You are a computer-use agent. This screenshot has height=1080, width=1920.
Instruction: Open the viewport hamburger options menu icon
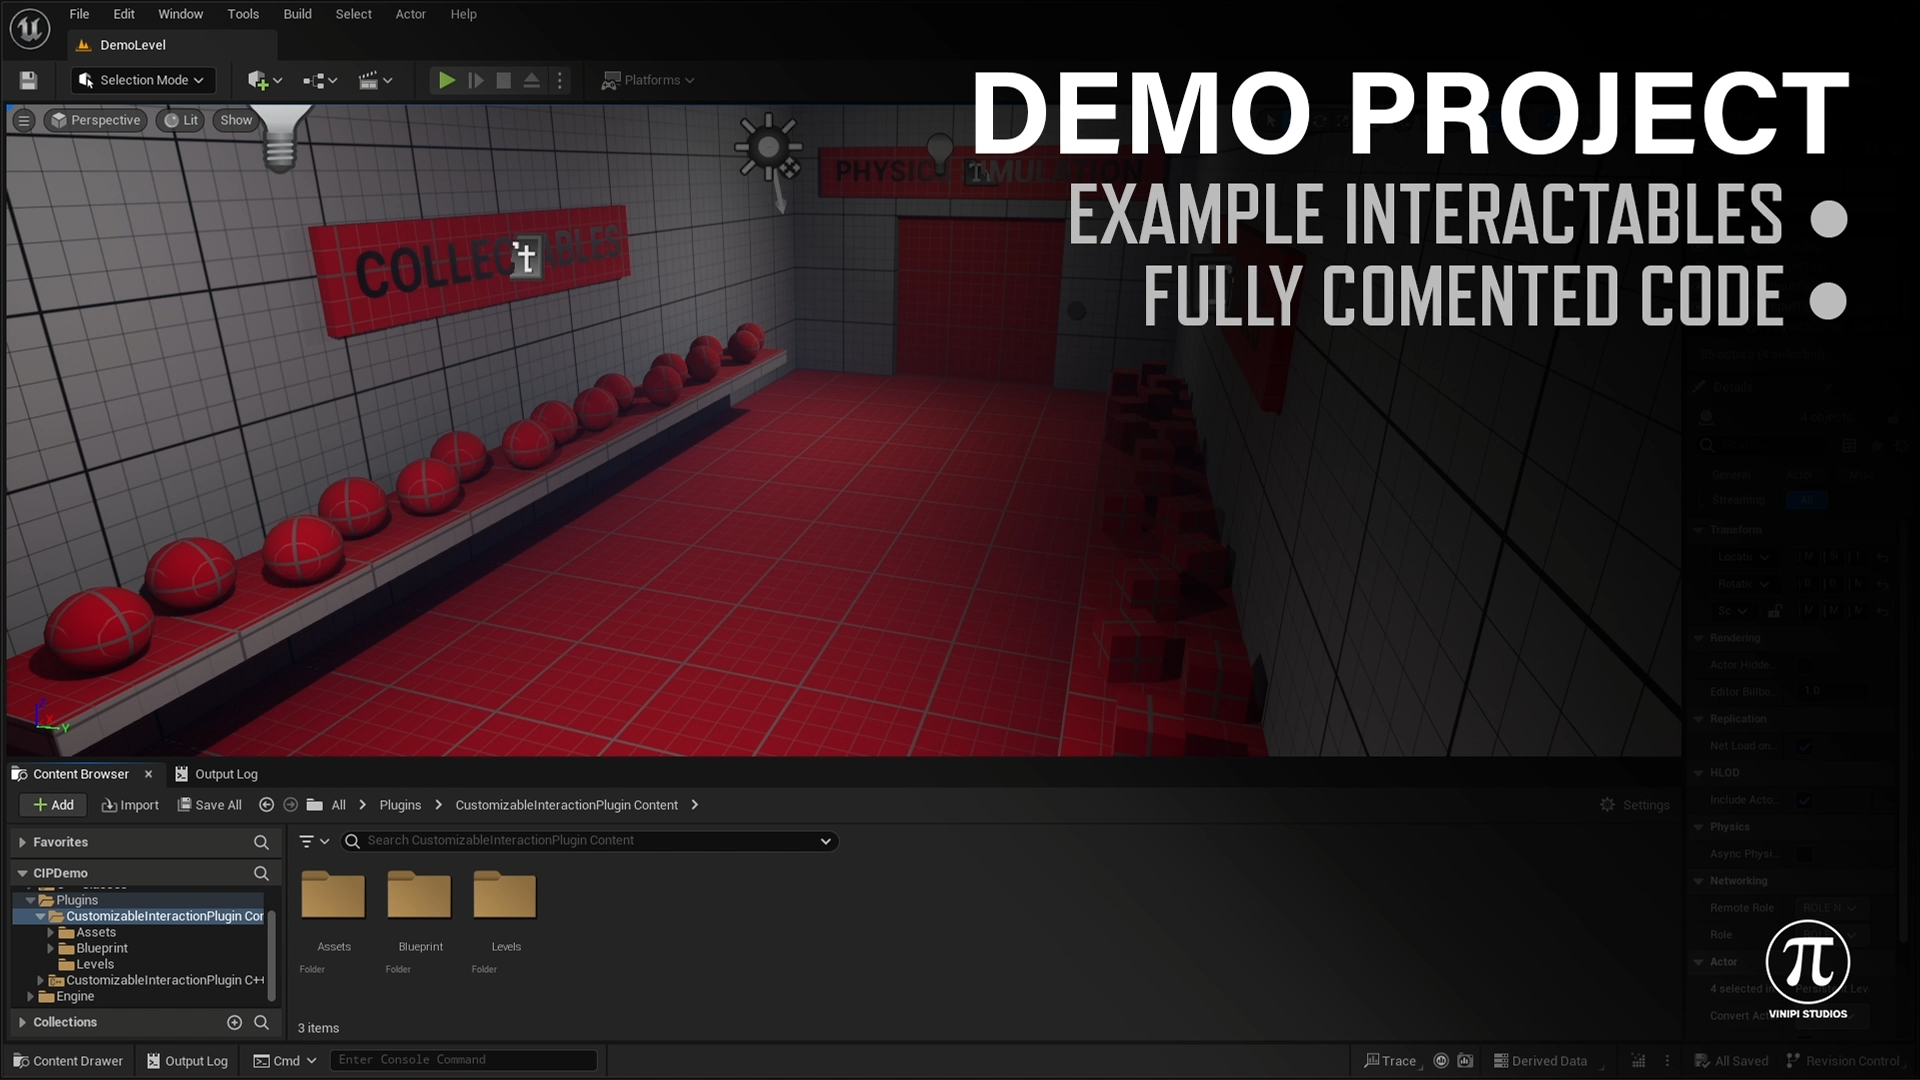click(x=22, y=120)
